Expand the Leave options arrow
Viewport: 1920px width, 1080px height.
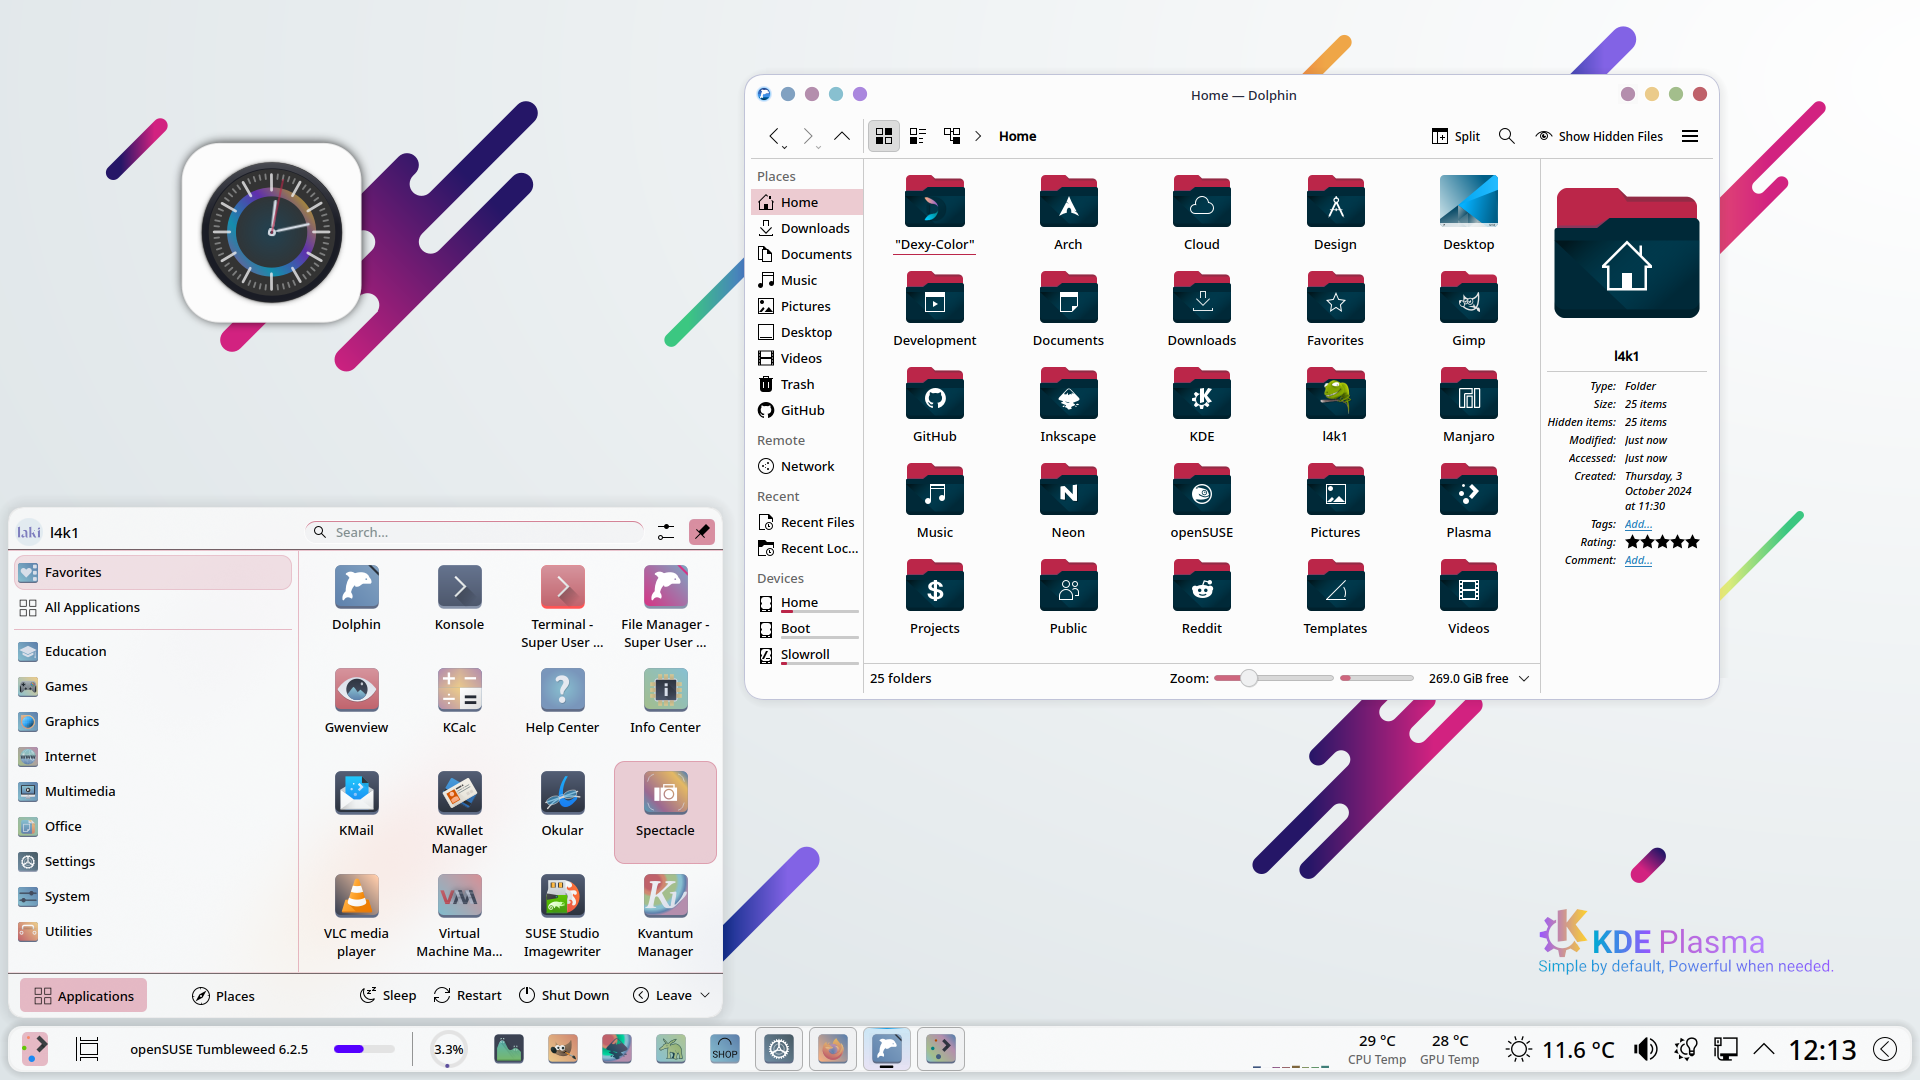pyautogui.click(x=705, y=996)
